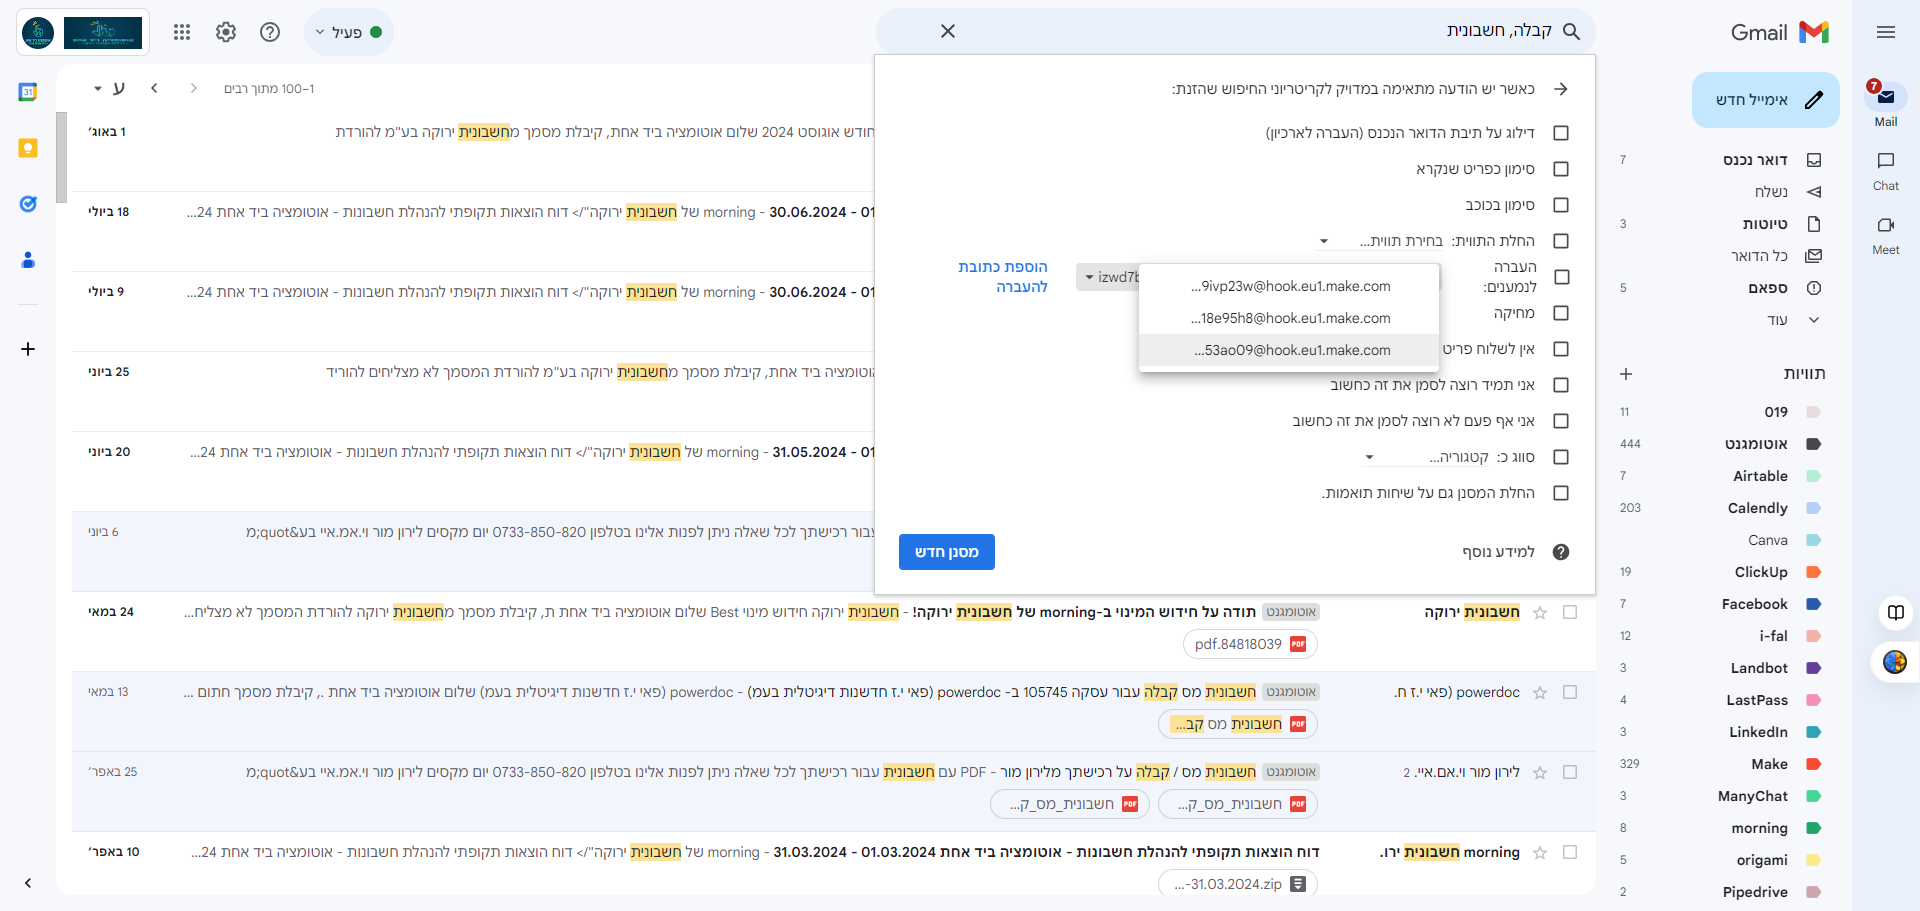This screenshot has width=1920, height=911.
Task: Click the plus icon to get add-ons
Action: (x=28, y=349)
